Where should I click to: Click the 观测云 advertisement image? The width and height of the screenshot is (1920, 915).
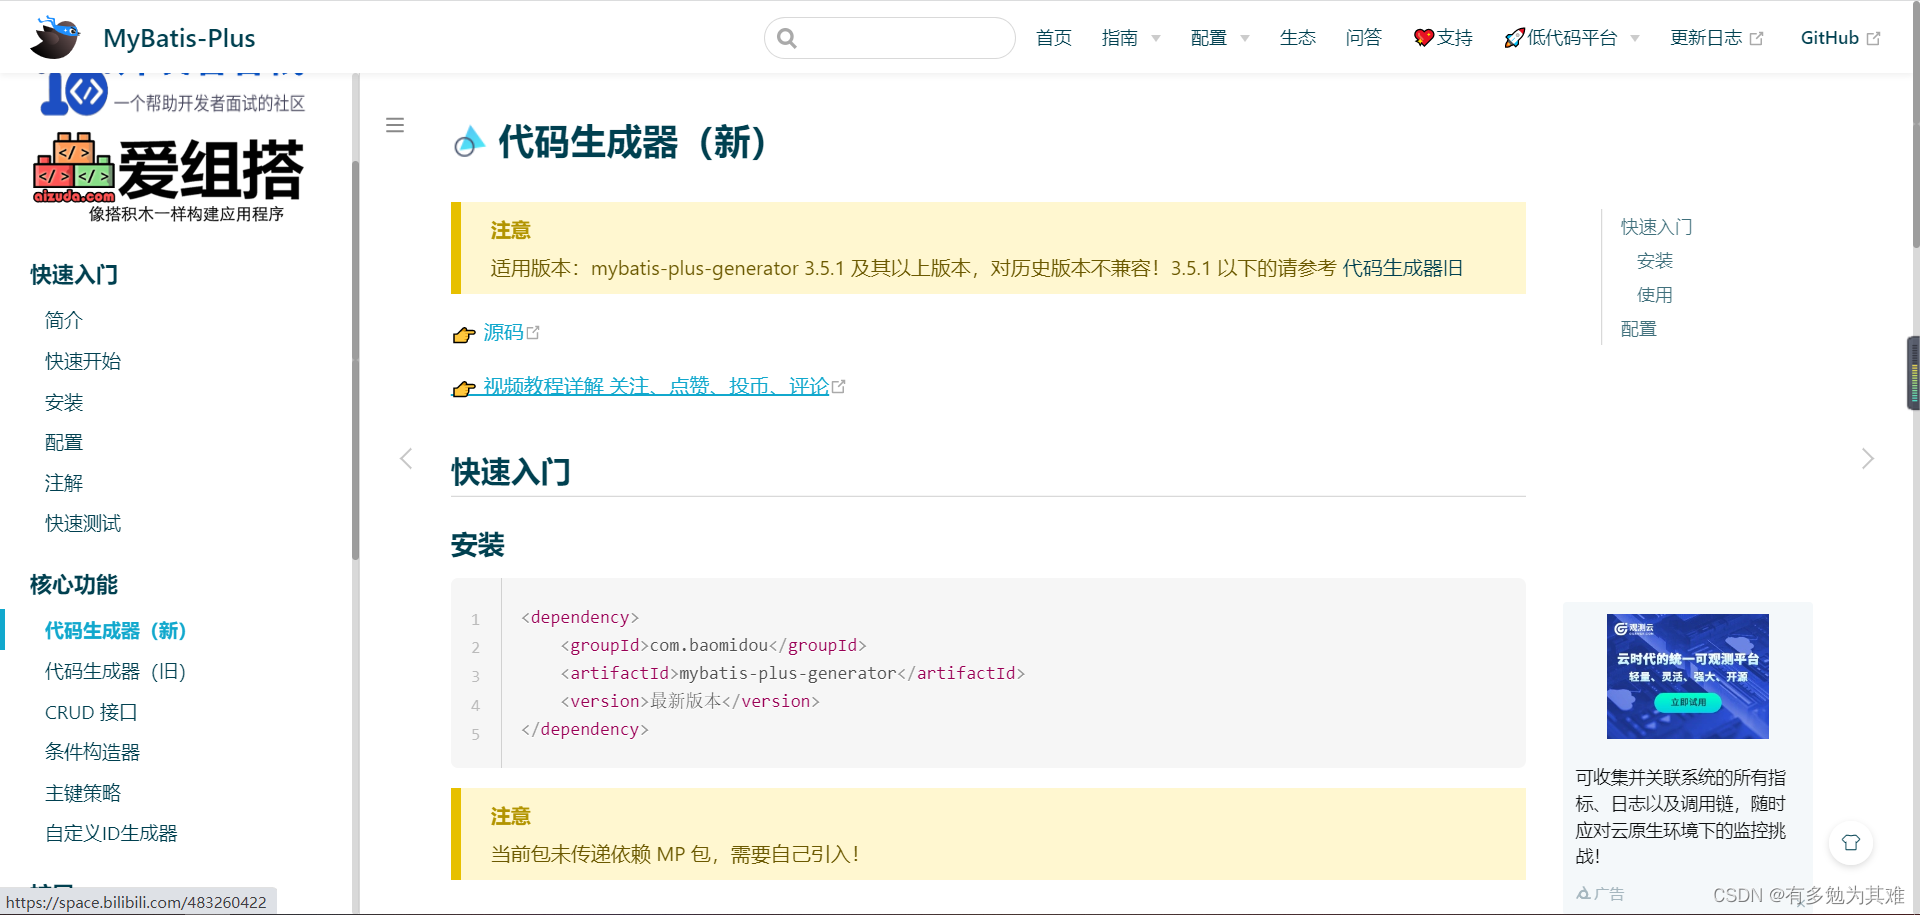pyautogui.click(x=1688, y=676)
